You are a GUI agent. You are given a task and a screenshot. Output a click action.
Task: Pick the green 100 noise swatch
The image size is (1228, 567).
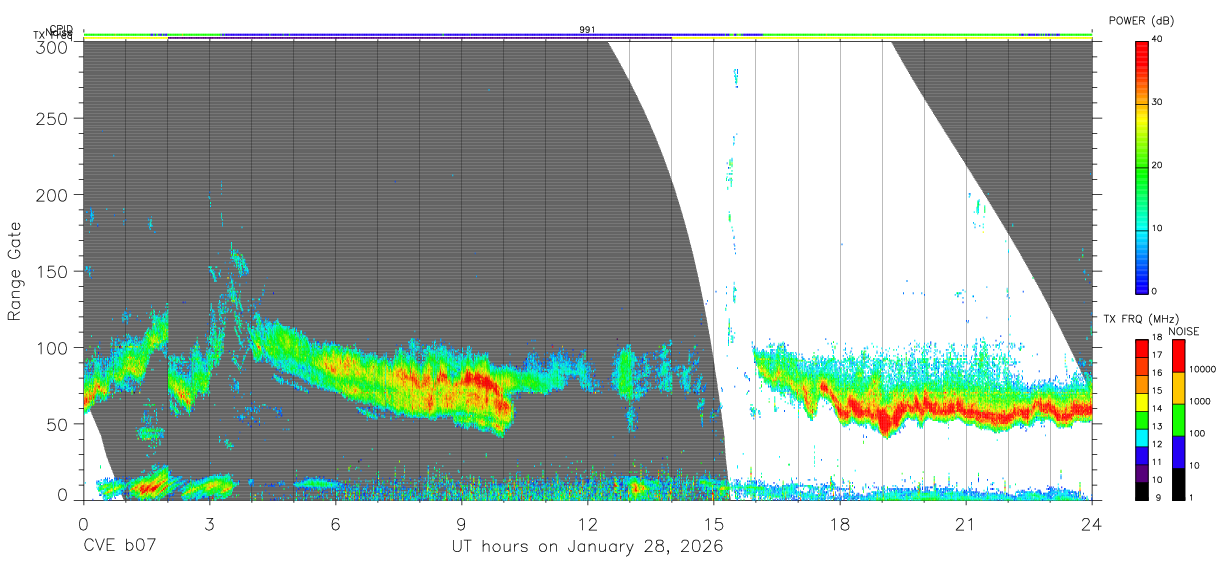(x=1177, y=419)
